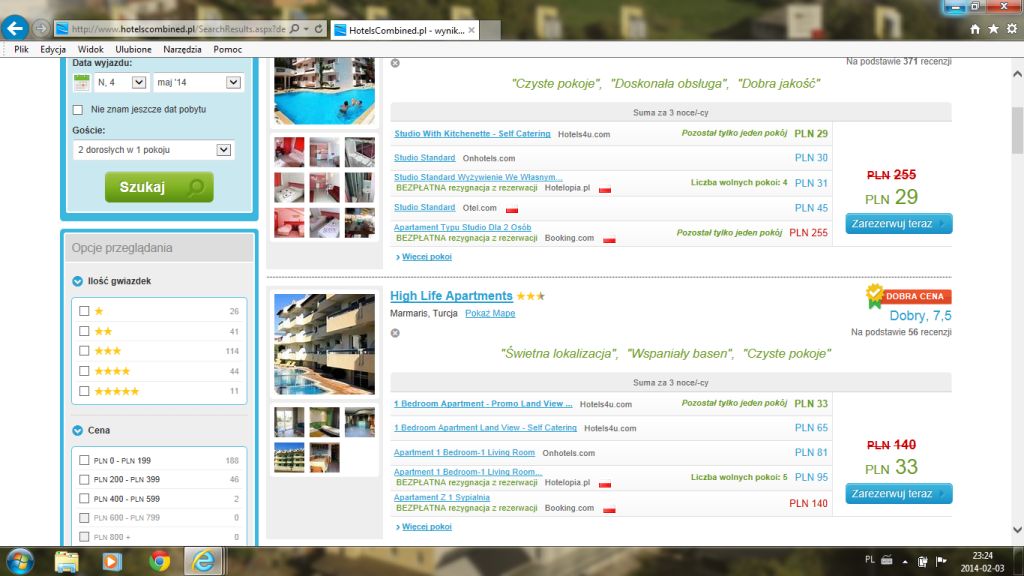Image resolution: width=1024 pixels, height=576 pixels.
Task: Open the Goście guests dropdown
Action: (x=152, y=150)
